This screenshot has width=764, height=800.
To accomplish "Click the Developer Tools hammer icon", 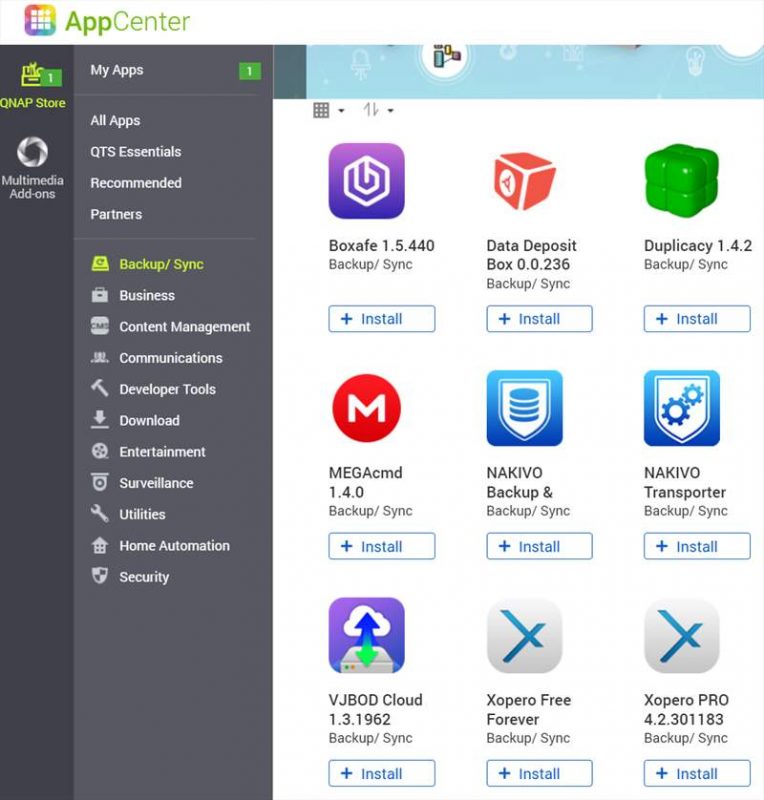I will click(100, 388).
